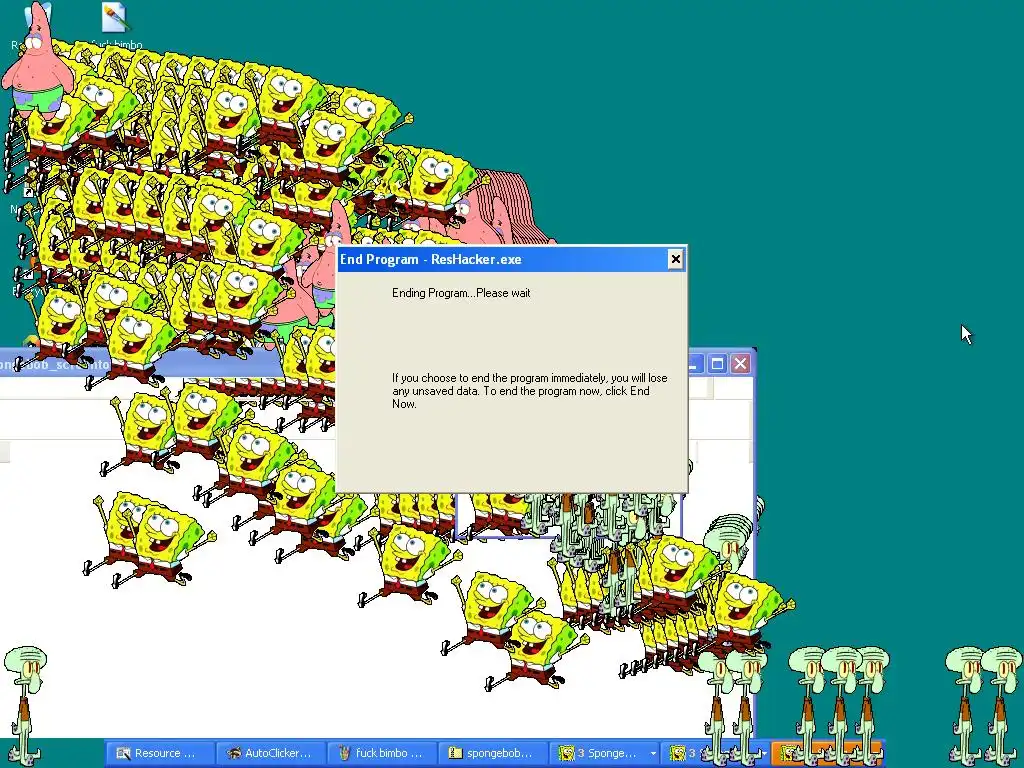The width and height of the screenshot is (1024, 768).
Task: Click the Resource taskbar button icon
Action: coord(123,753)
